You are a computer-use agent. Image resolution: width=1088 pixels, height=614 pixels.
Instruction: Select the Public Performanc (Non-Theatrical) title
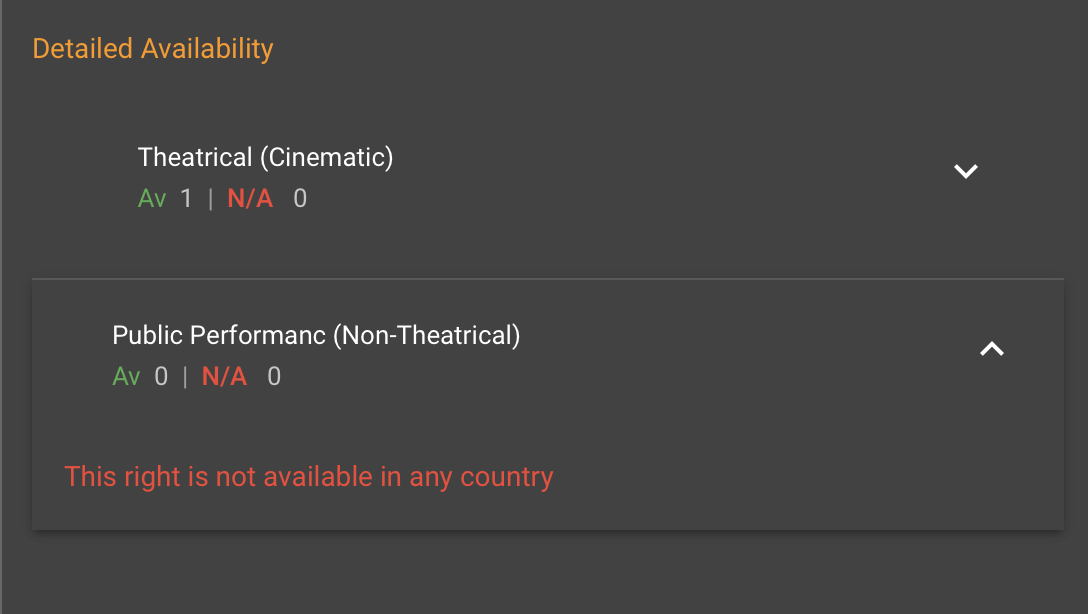coord(316,336)
